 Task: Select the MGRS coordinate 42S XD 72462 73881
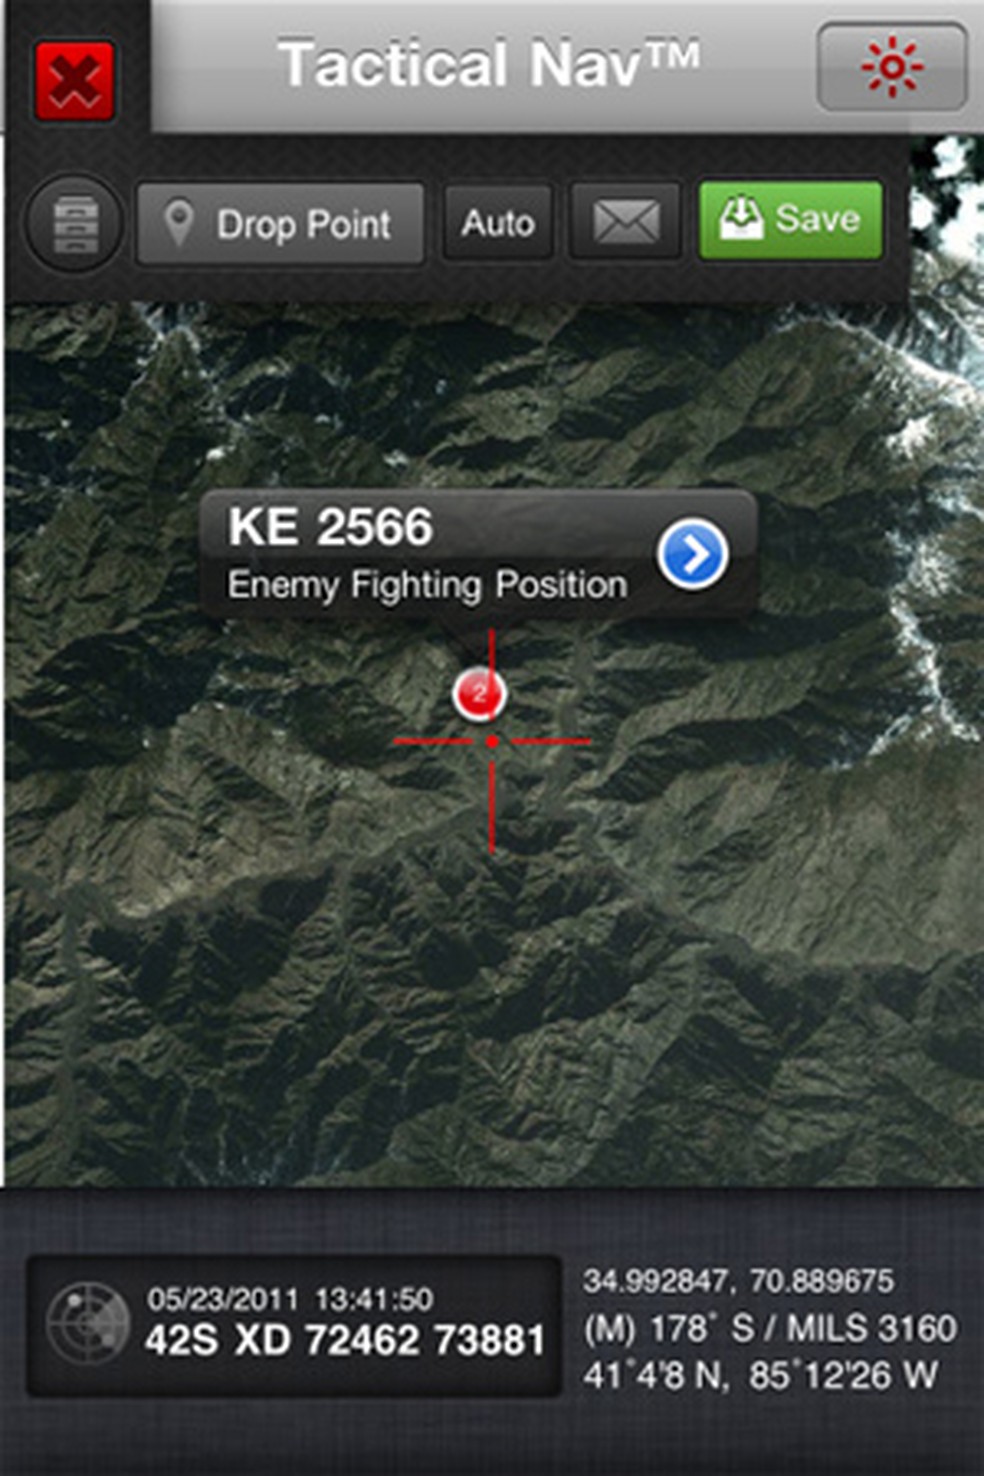(345, 1341)
